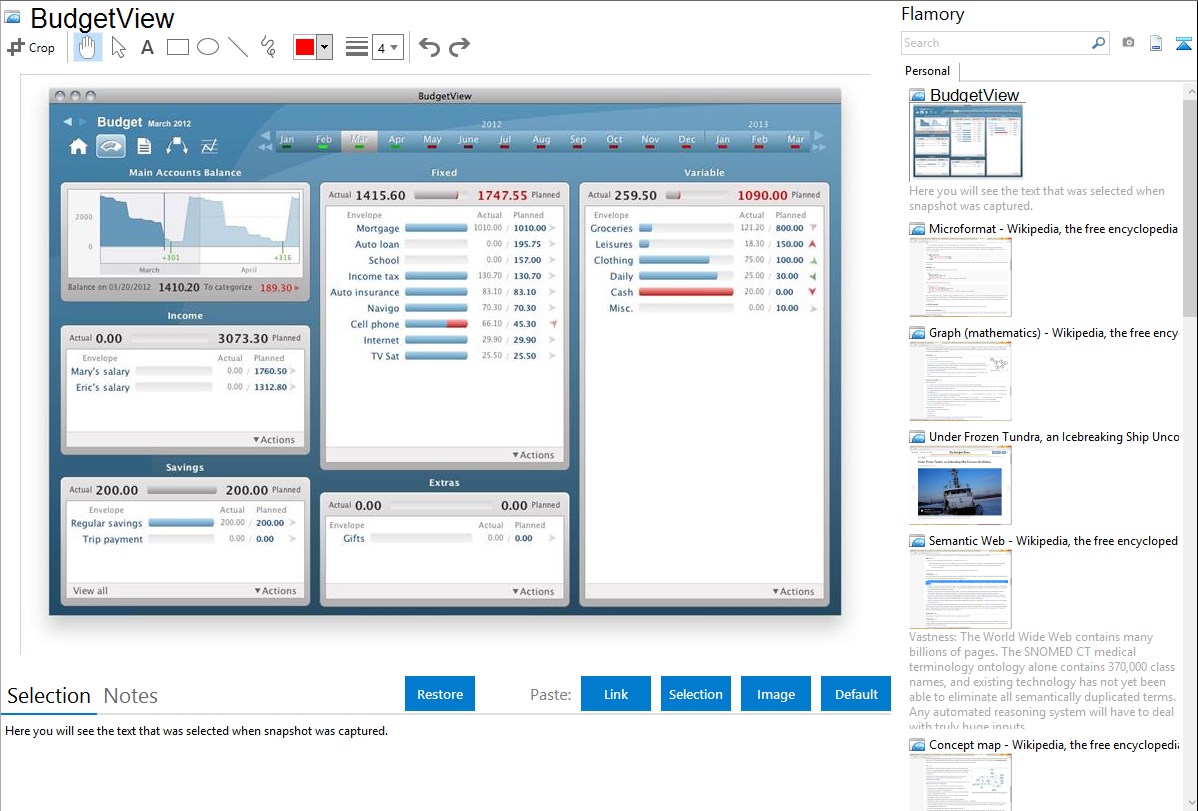1198x811 pixels.
Task: Switch to the Personal tab
Action: point(928,71)
